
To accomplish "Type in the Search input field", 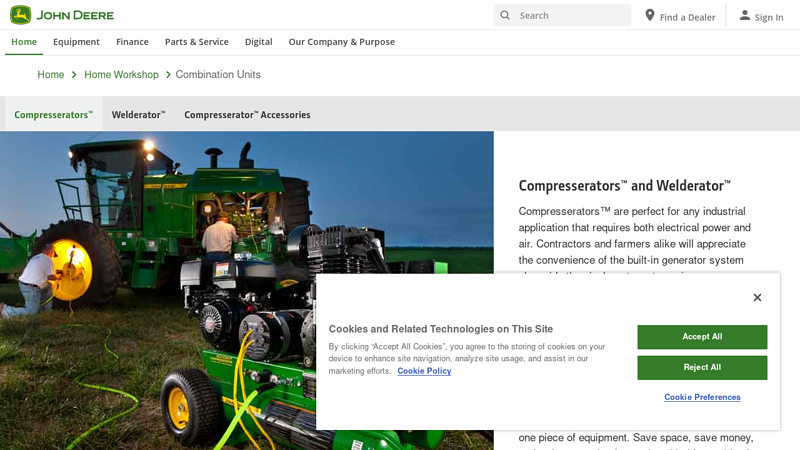I will [x=572, y=15].
